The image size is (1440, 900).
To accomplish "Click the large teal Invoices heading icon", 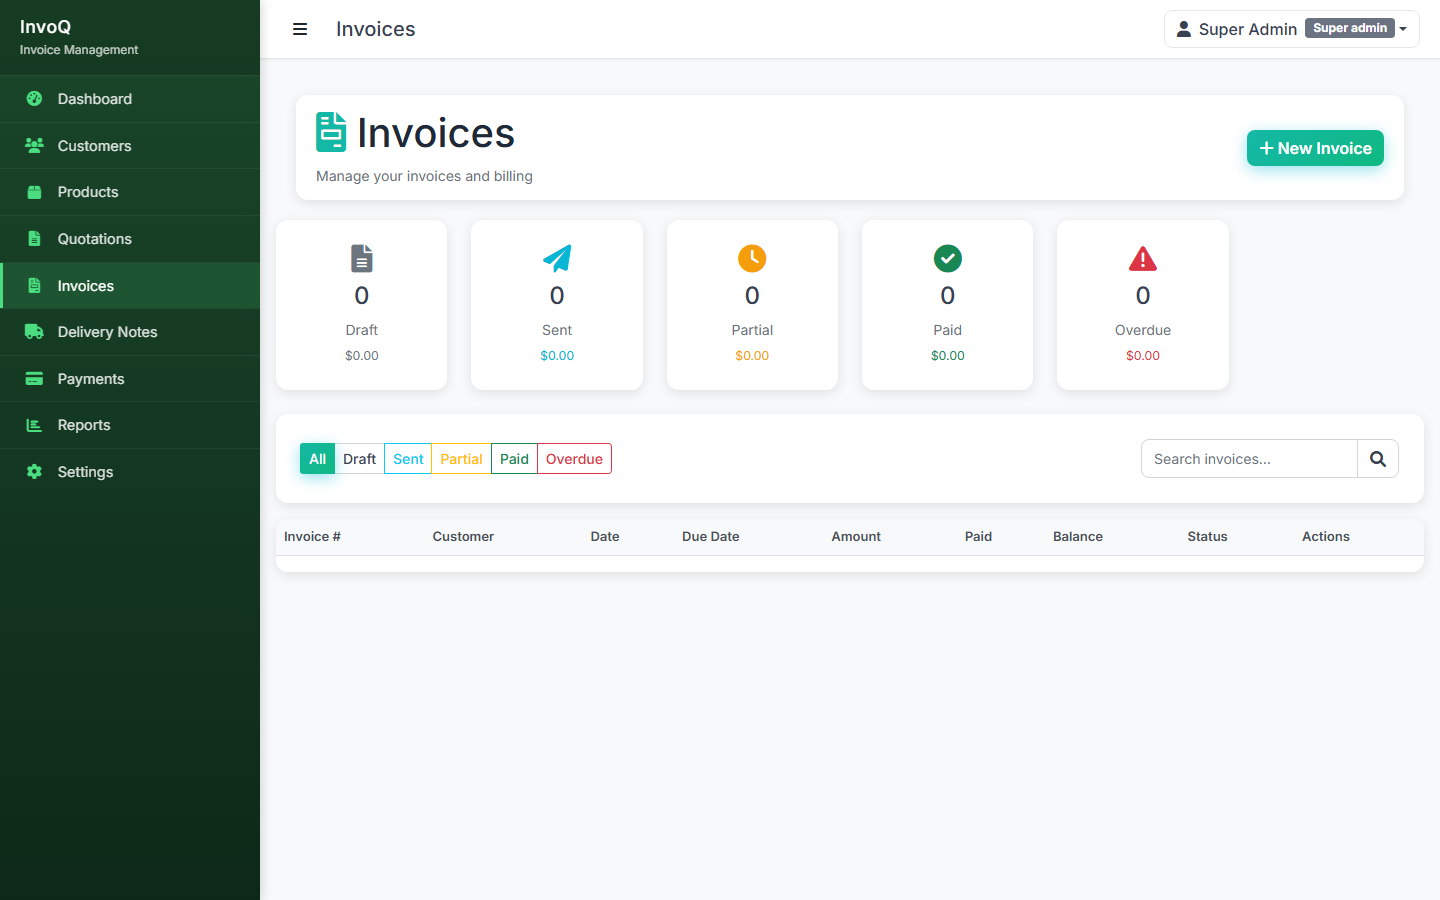I will point(331,132).
